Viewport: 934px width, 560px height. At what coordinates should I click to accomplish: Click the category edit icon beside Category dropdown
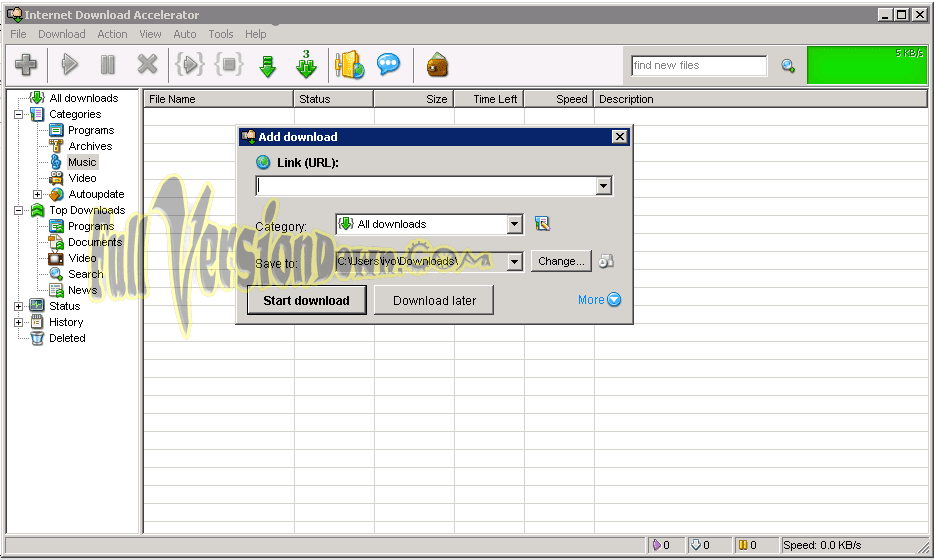542,224
